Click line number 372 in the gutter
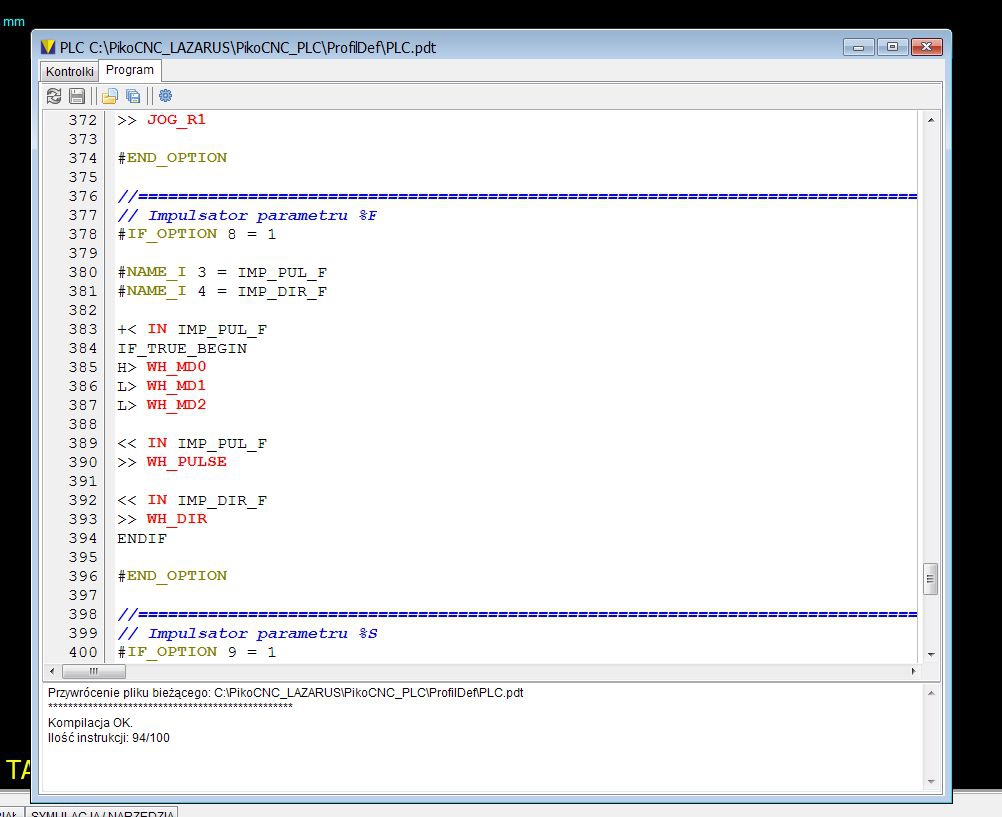The height and width of the screenshot is (817, 1002). click(x=83, y=120)
